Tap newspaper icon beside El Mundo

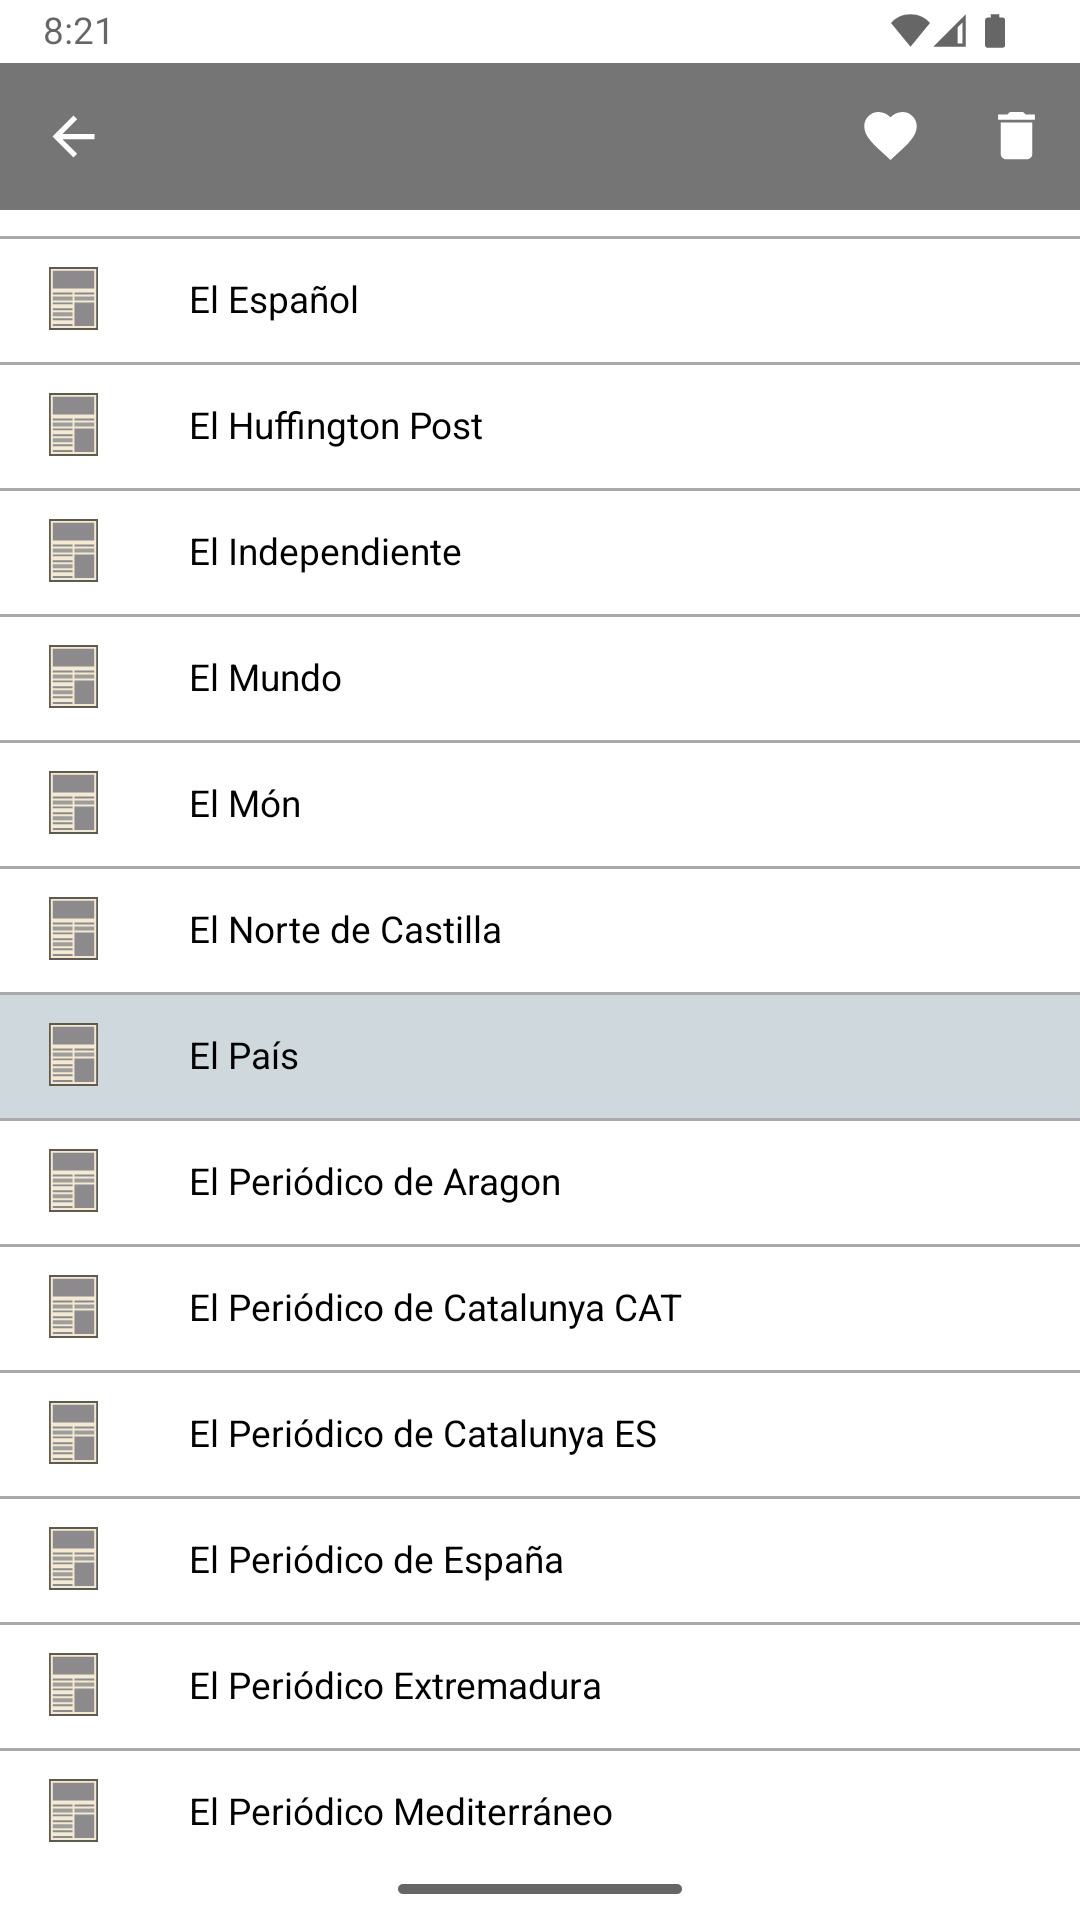click(x=73, y=677)
